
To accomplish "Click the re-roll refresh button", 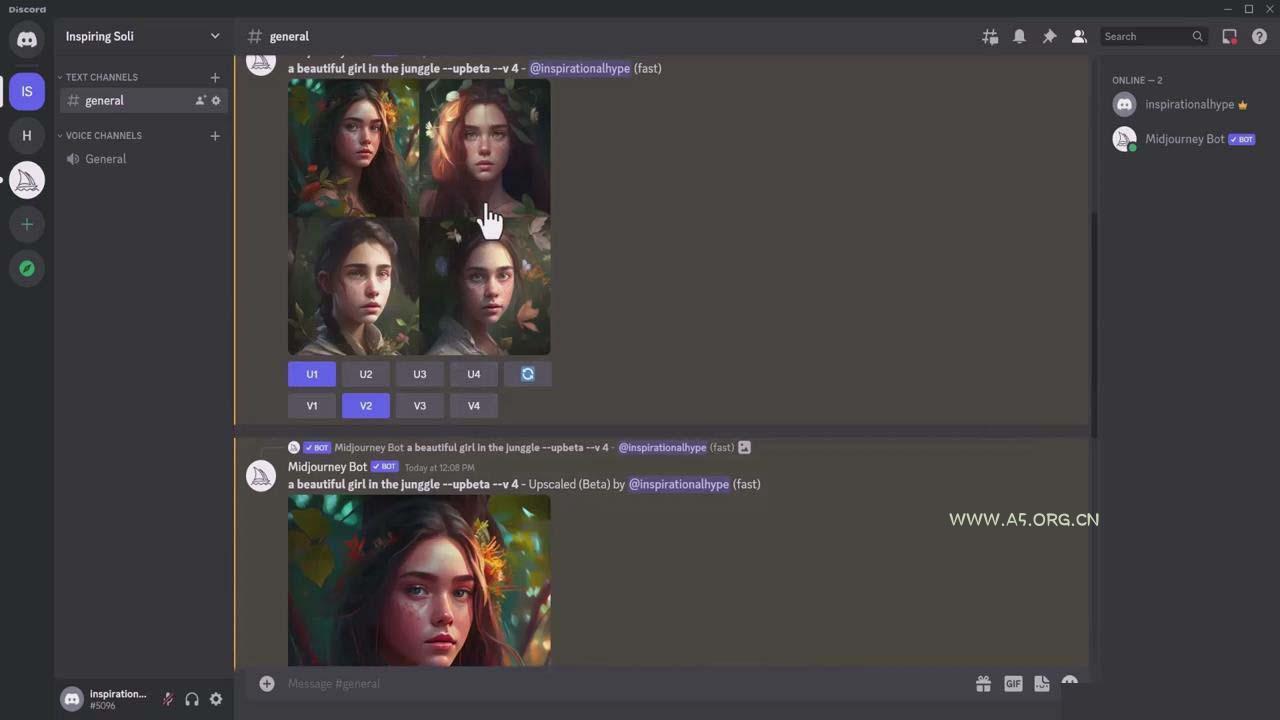I will click(527, 374).
